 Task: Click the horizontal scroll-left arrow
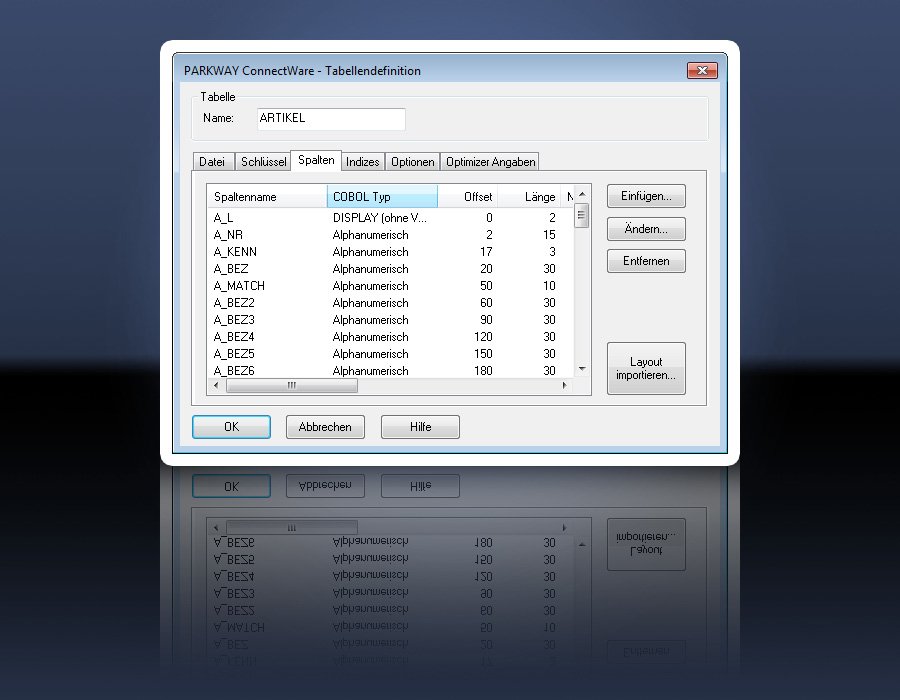(216, 386)
